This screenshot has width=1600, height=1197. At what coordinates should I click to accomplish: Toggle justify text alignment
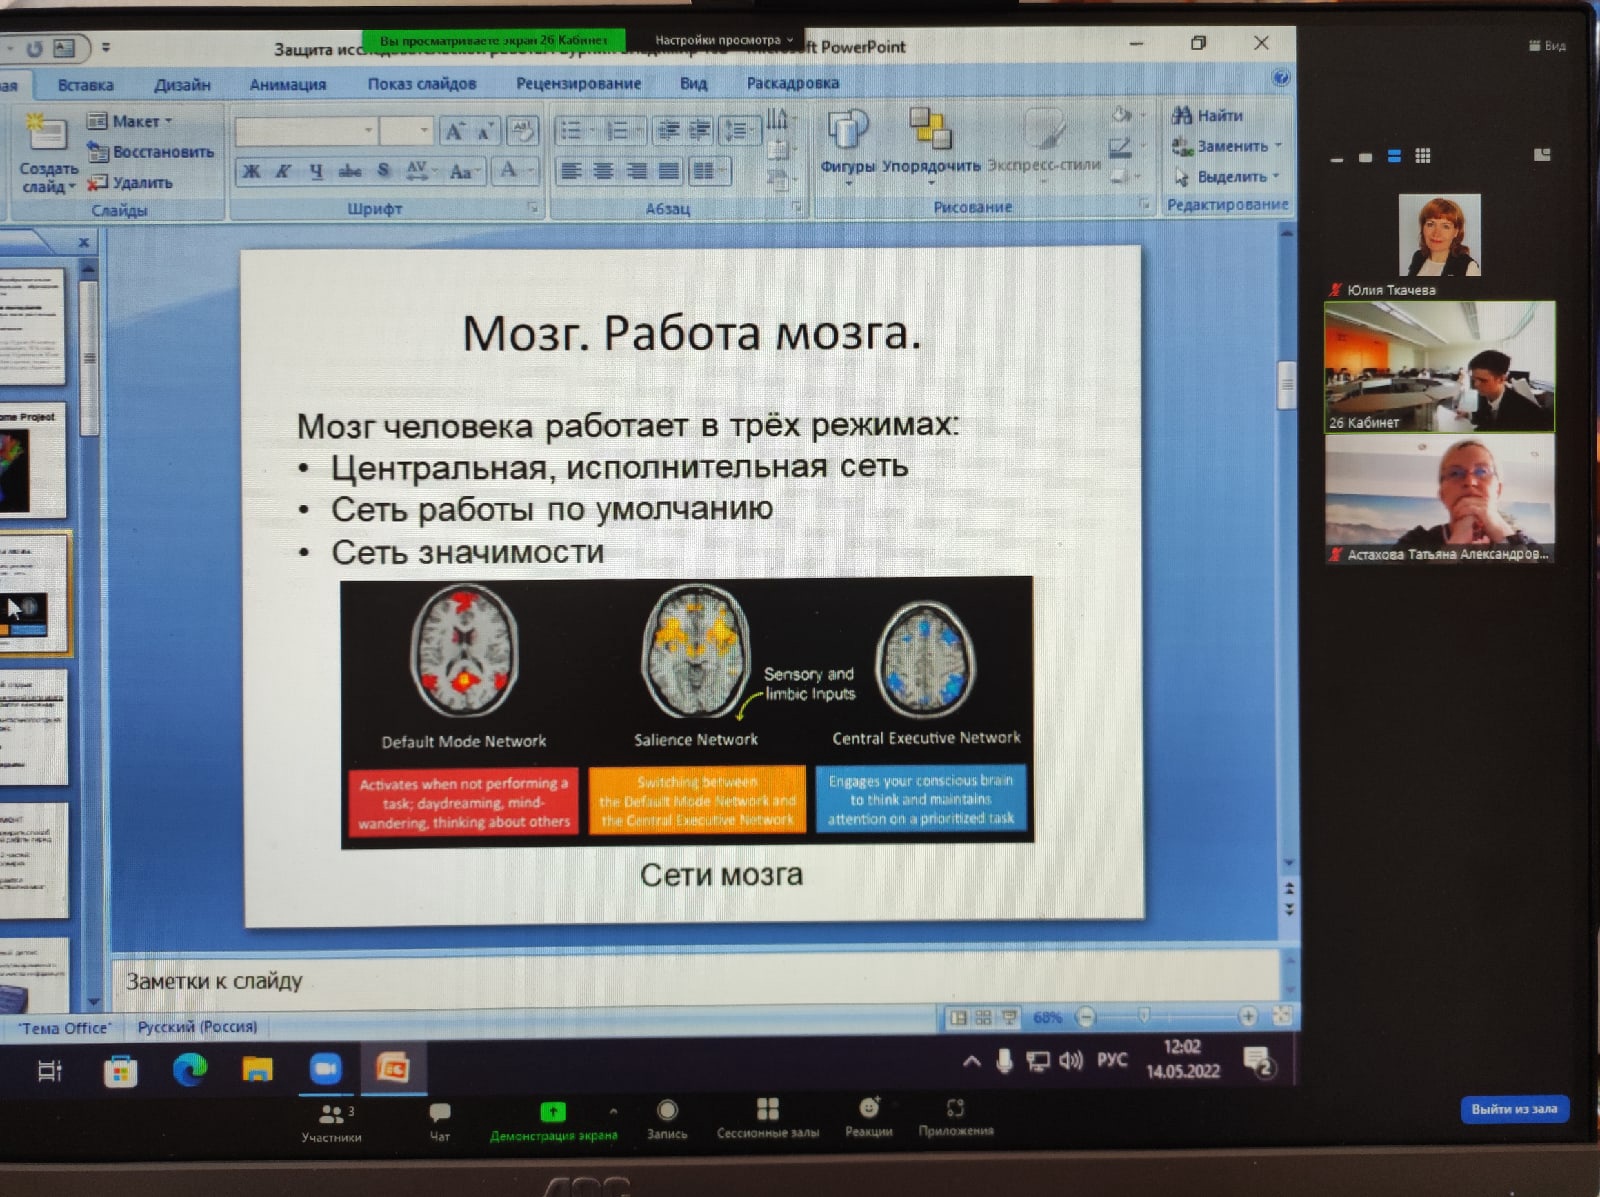click(668, 171)
